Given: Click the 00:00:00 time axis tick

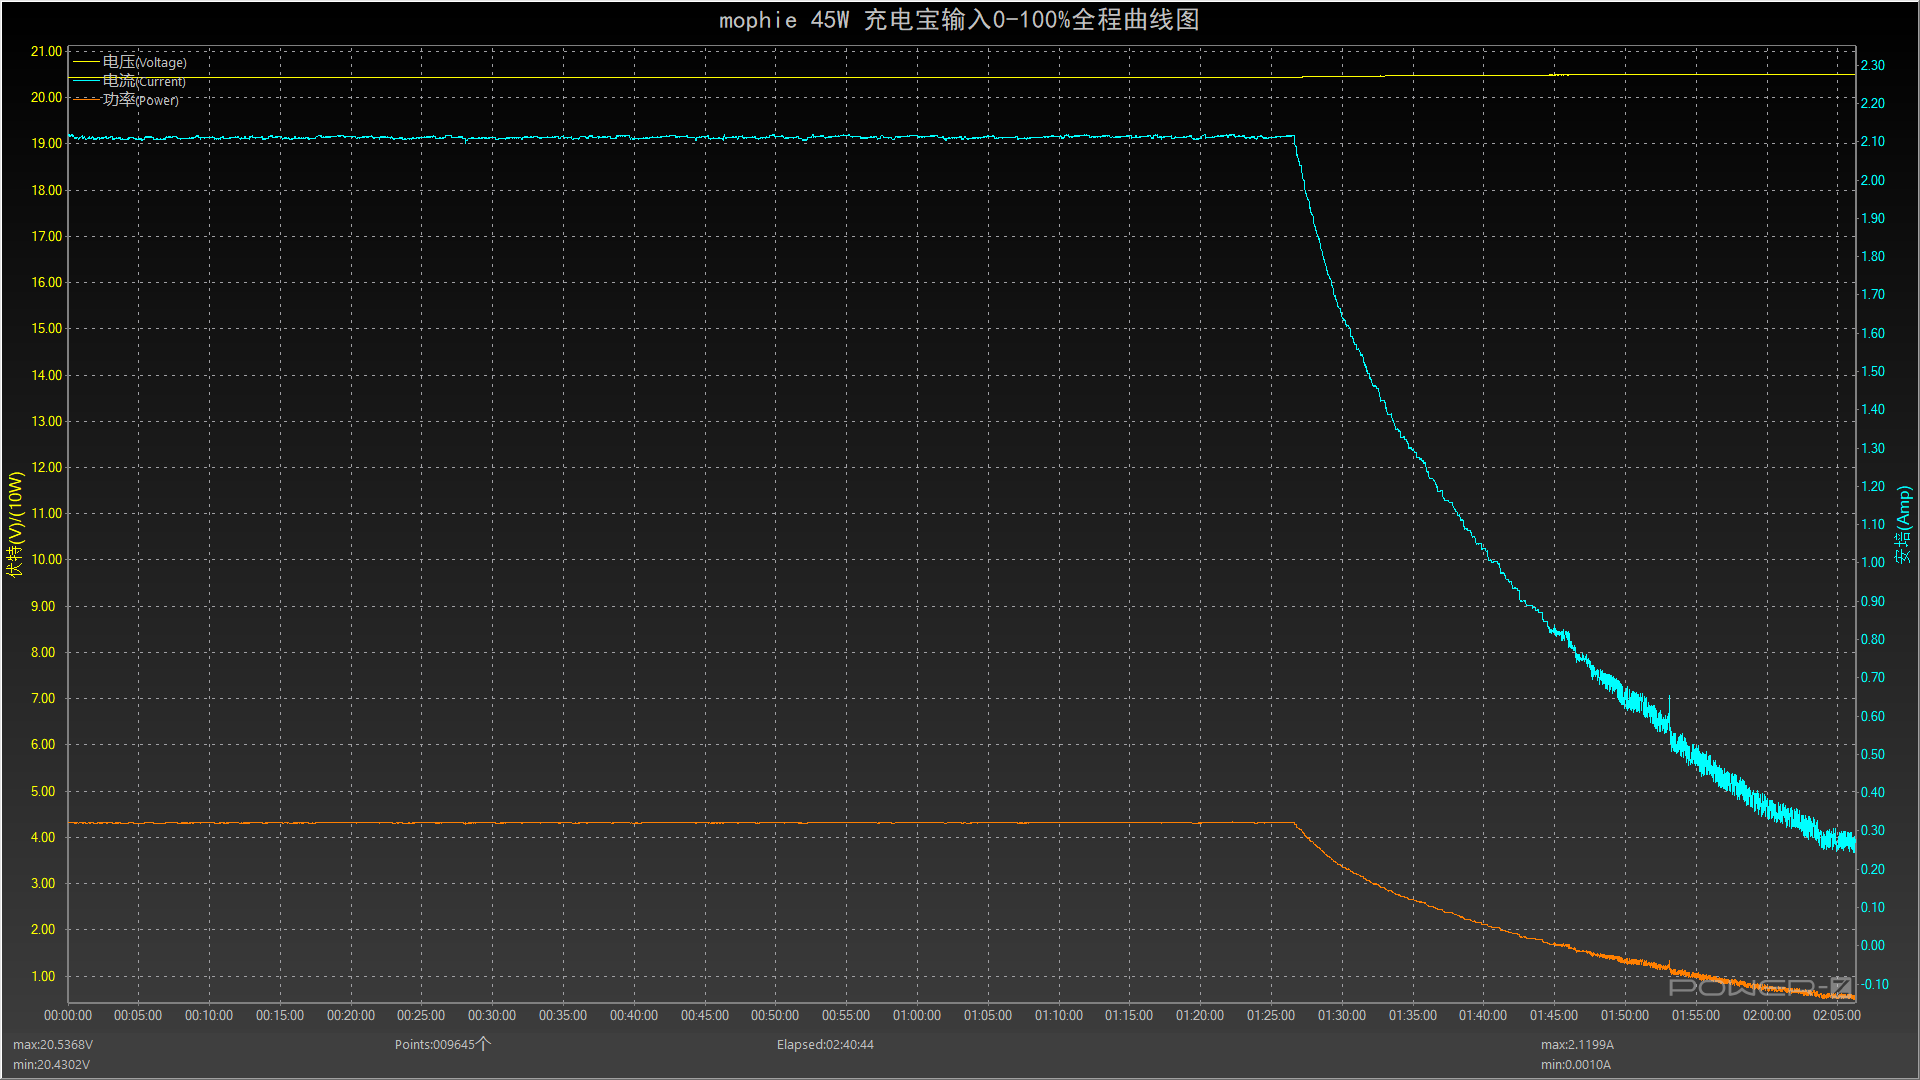Looking at the screenshot, I should [x=68, y=1015].
